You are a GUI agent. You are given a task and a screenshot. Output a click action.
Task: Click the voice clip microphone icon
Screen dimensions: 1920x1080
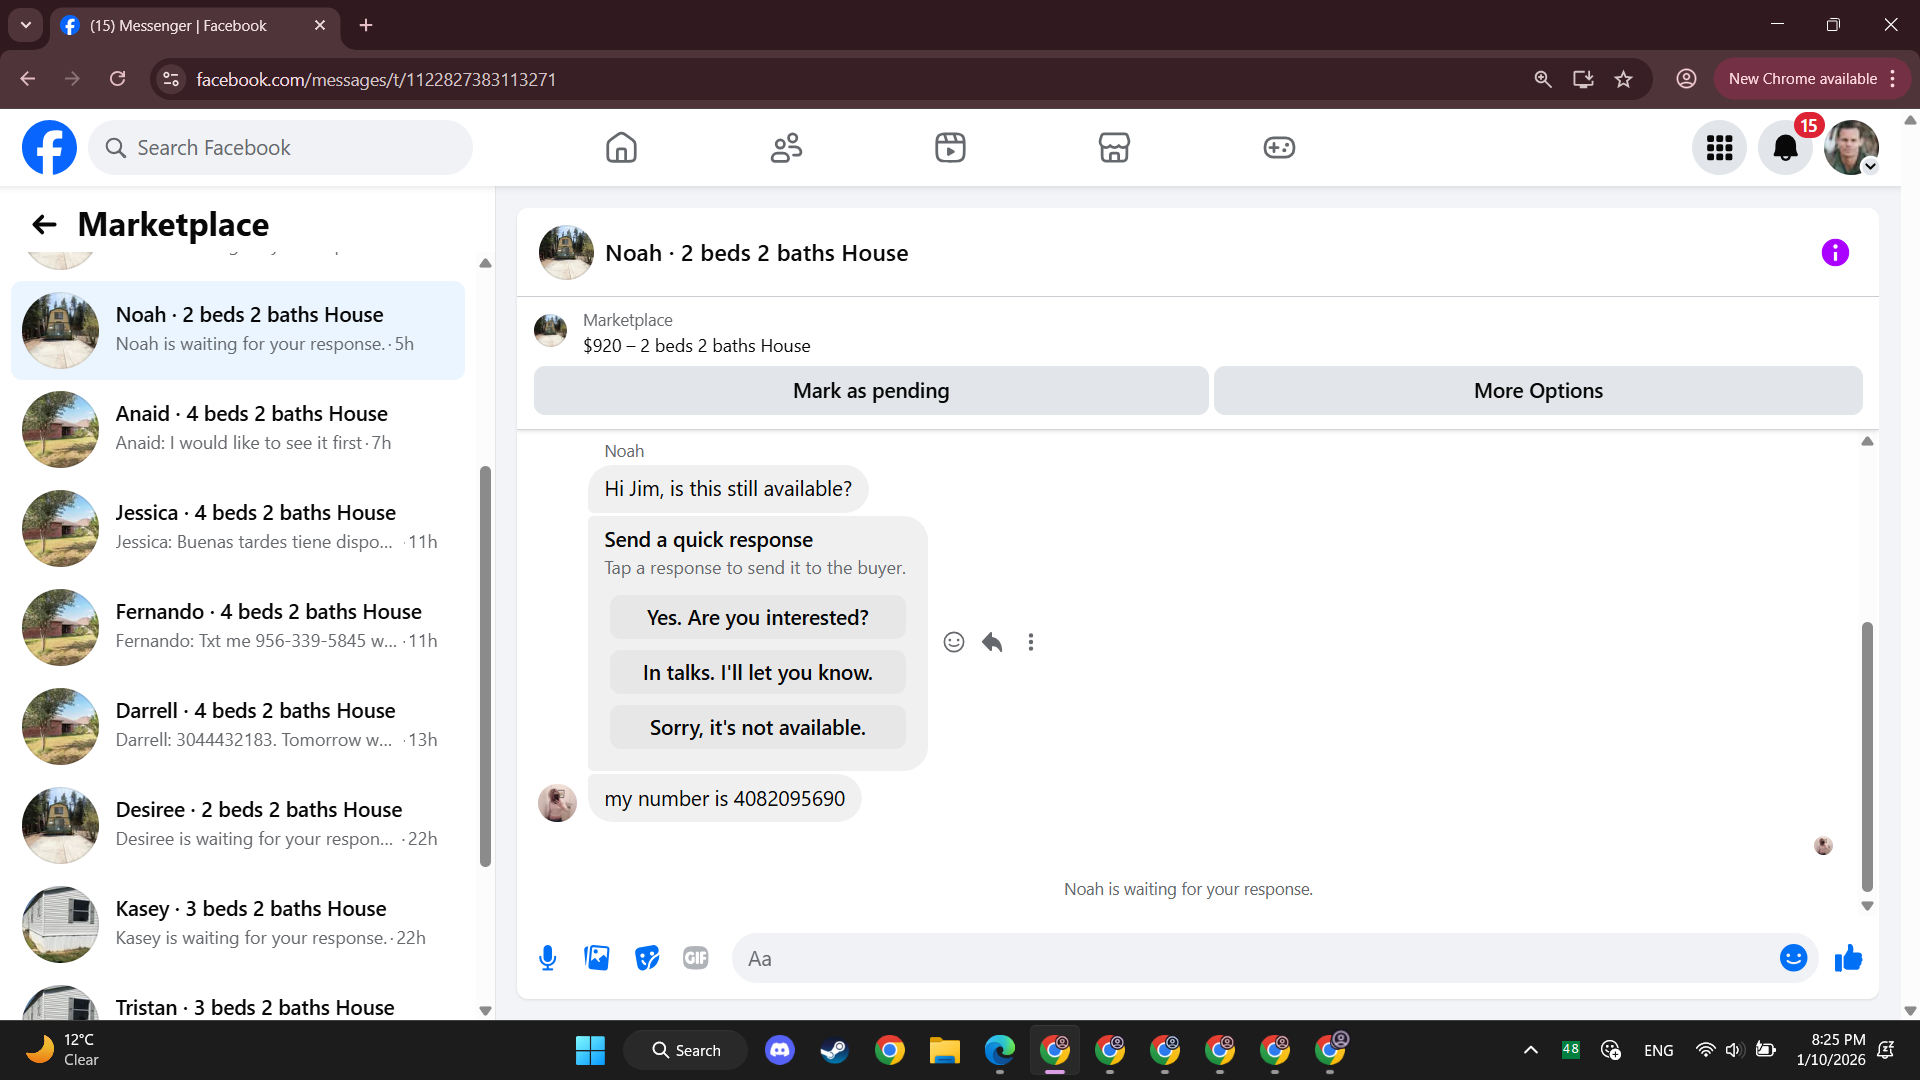(547, 958)
